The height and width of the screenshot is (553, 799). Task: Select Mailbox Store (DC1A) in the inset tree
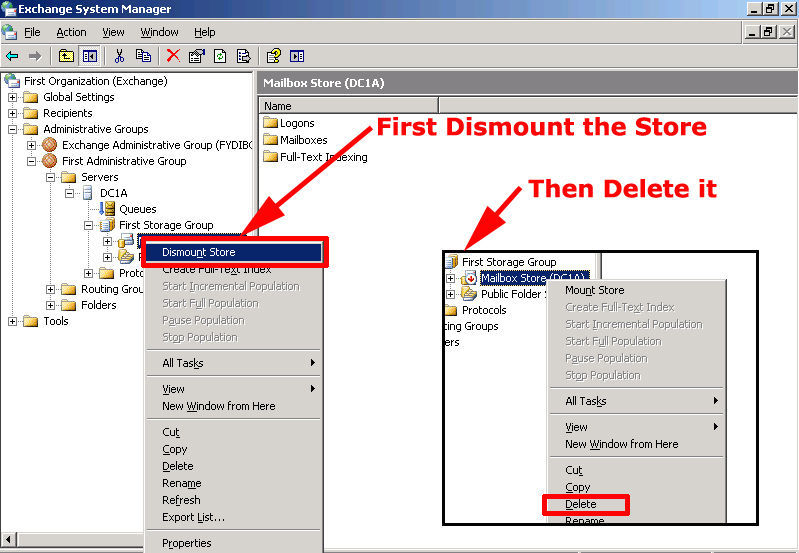[x=534, y=278]
